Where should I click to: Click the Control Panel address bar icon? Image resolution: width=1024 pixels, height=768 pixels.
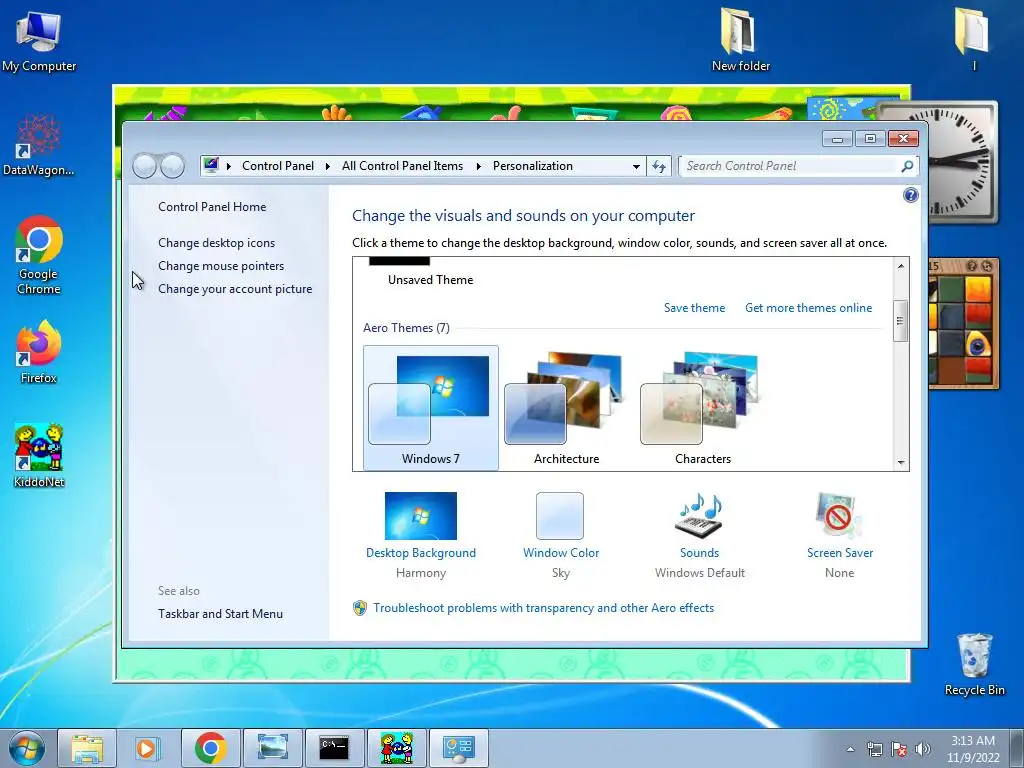210,165
